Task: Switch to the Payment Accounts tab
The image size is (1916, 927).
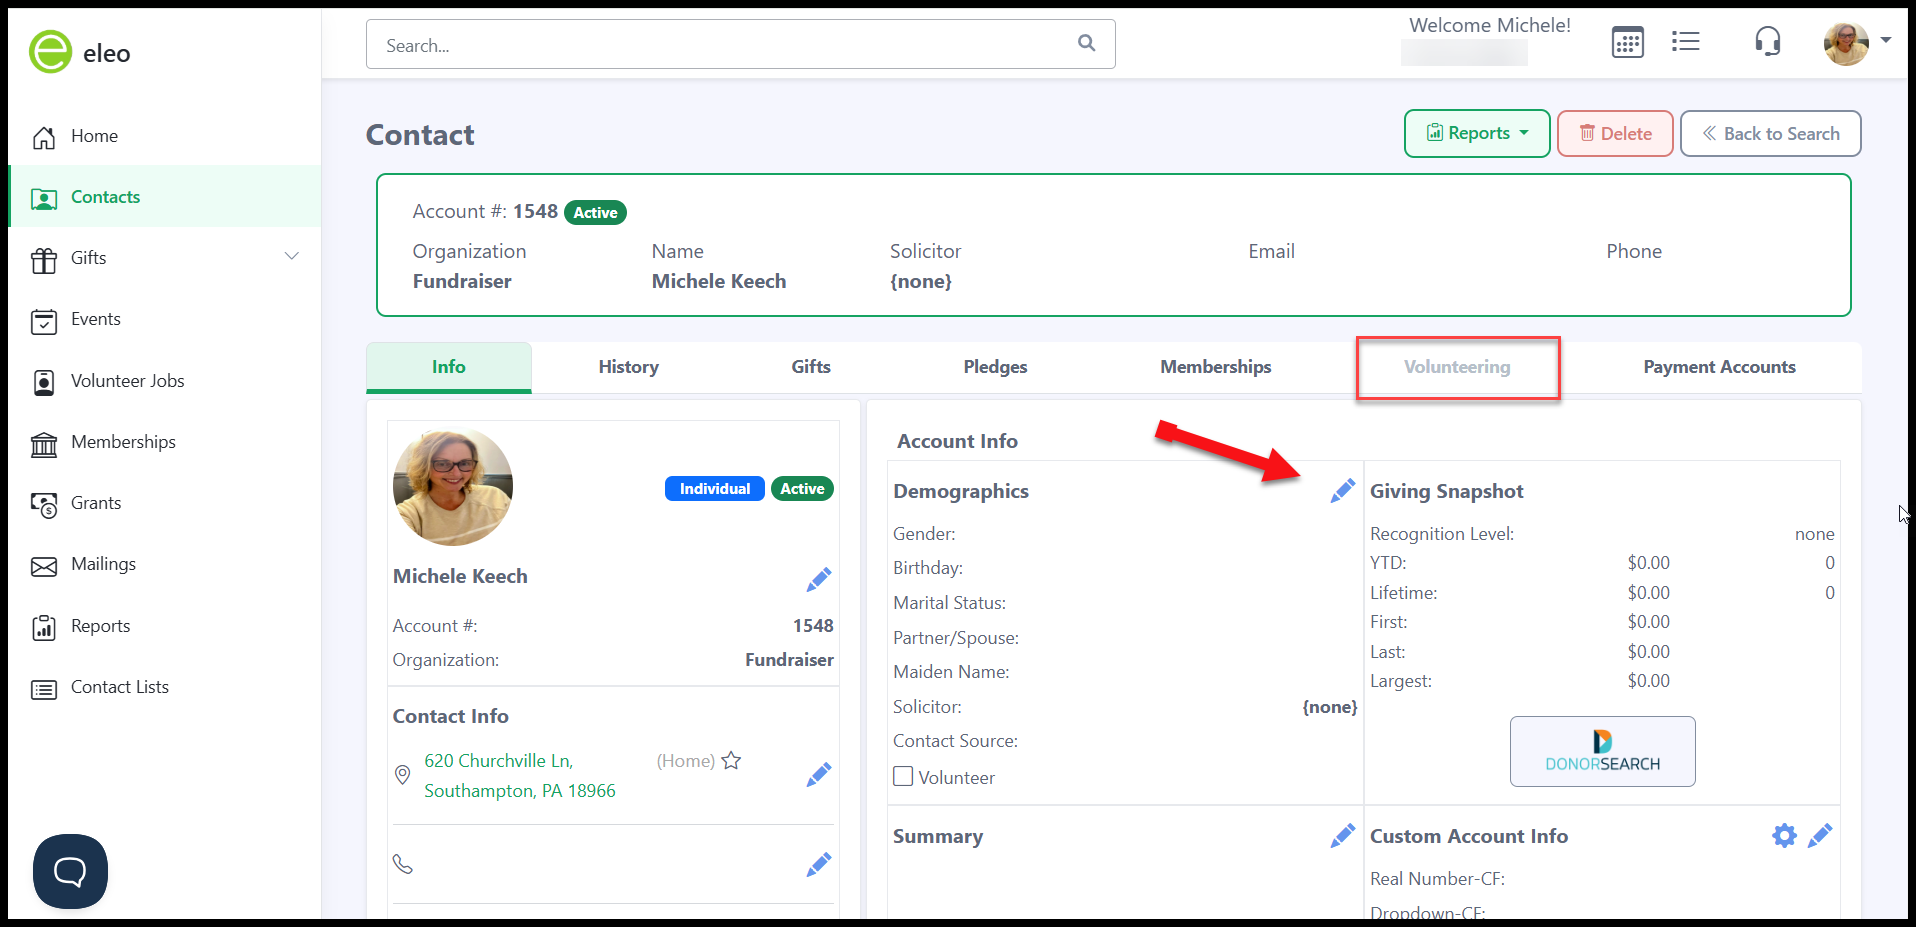Action: pos(1719,367)
